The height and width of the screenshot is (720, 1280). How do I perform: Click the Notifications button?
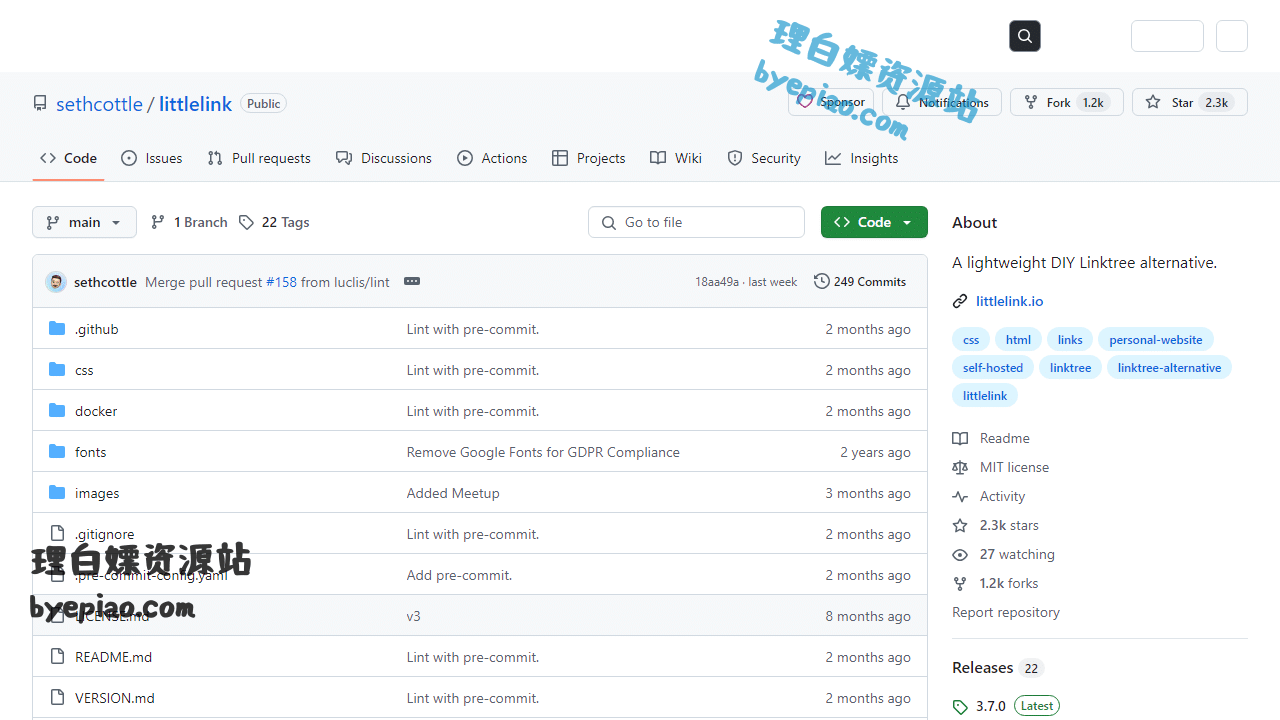tap(942, 102)
